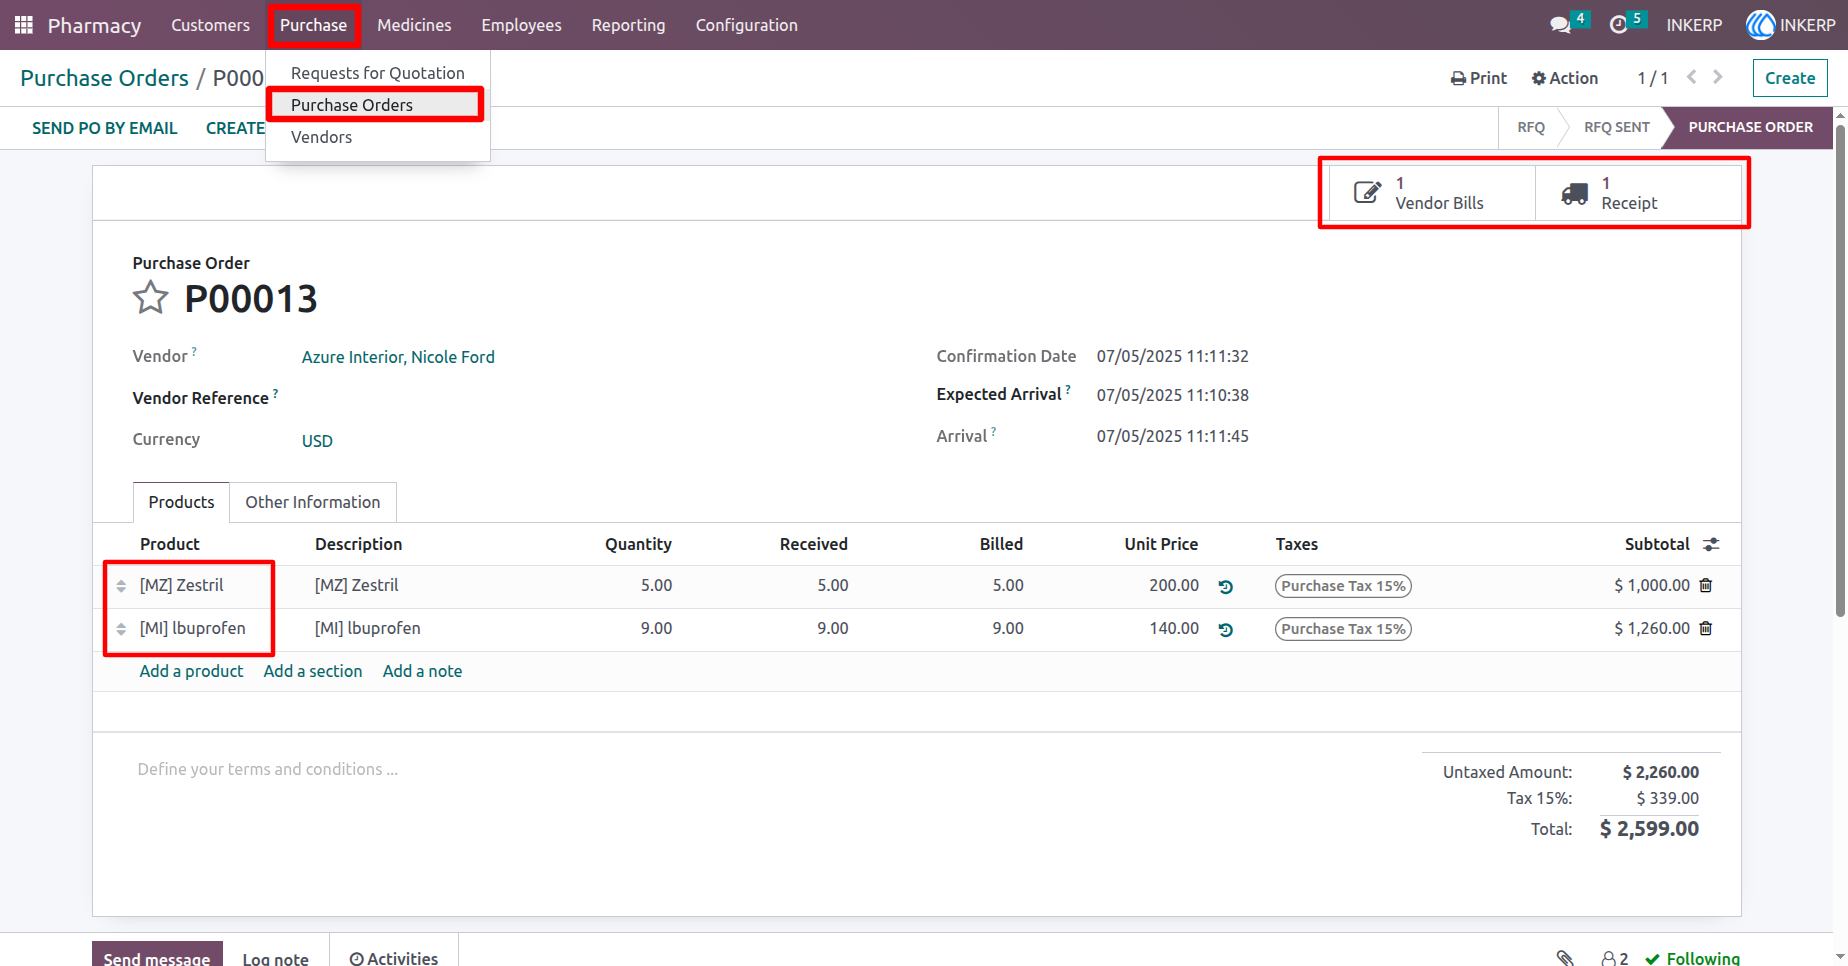The height and width of the screenshot is (966, 1848).
Task: Go to previous record arrow
Action: (1692, 77)
